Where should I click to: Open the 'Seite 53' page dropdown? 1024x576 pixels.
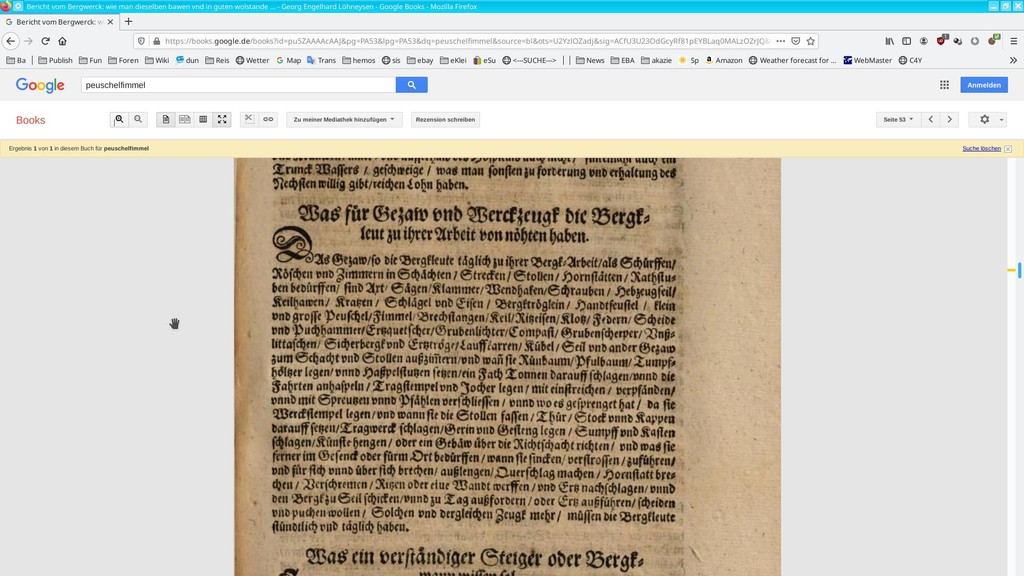[898, 120]
